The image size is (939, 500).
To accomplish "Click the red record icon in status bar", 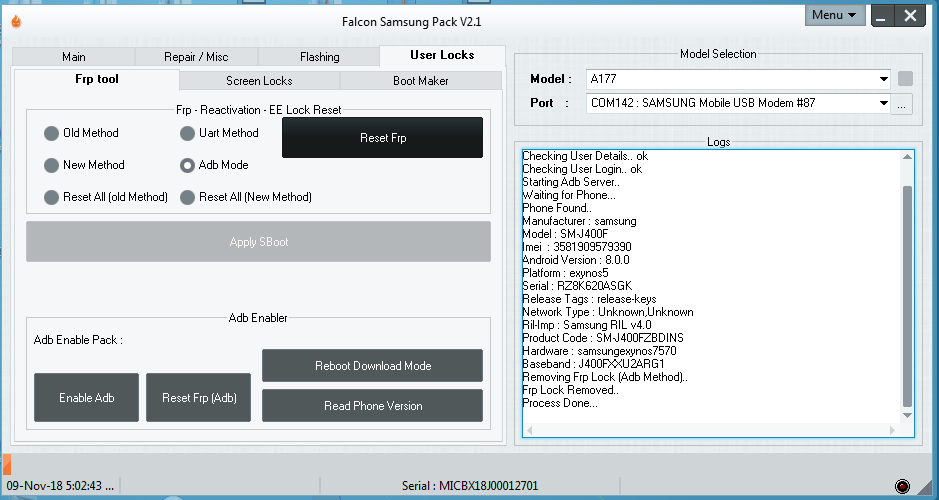I will click(902, 486).
